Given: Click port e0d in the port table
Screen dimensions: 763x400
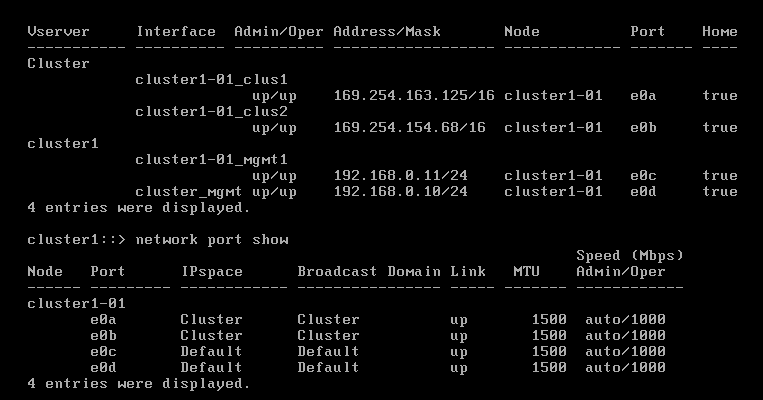Looking at the screenshot, I should [x=103, y=367].
